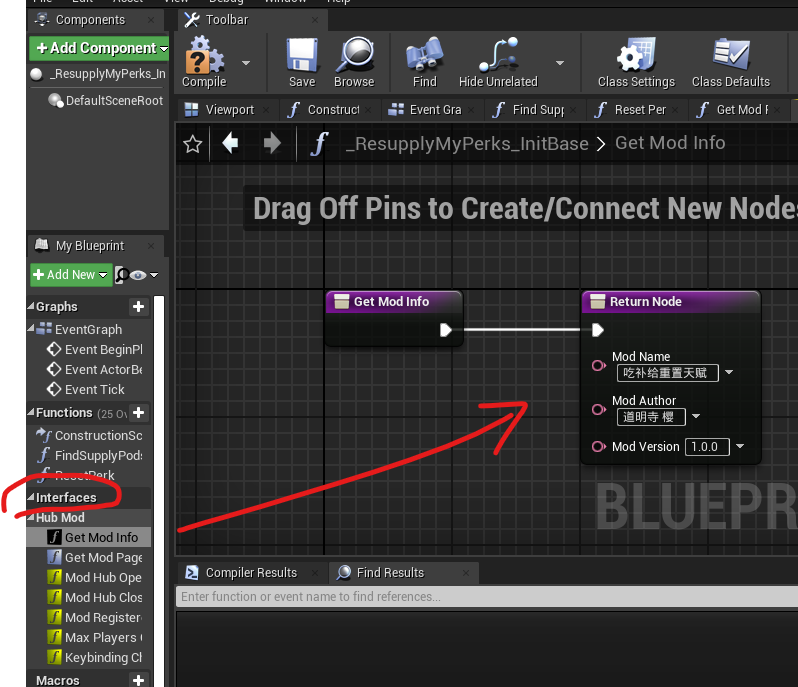Select DefaultSceneRoot component
Viewport: 798px width, 687px height.
(x=106, y=101)
